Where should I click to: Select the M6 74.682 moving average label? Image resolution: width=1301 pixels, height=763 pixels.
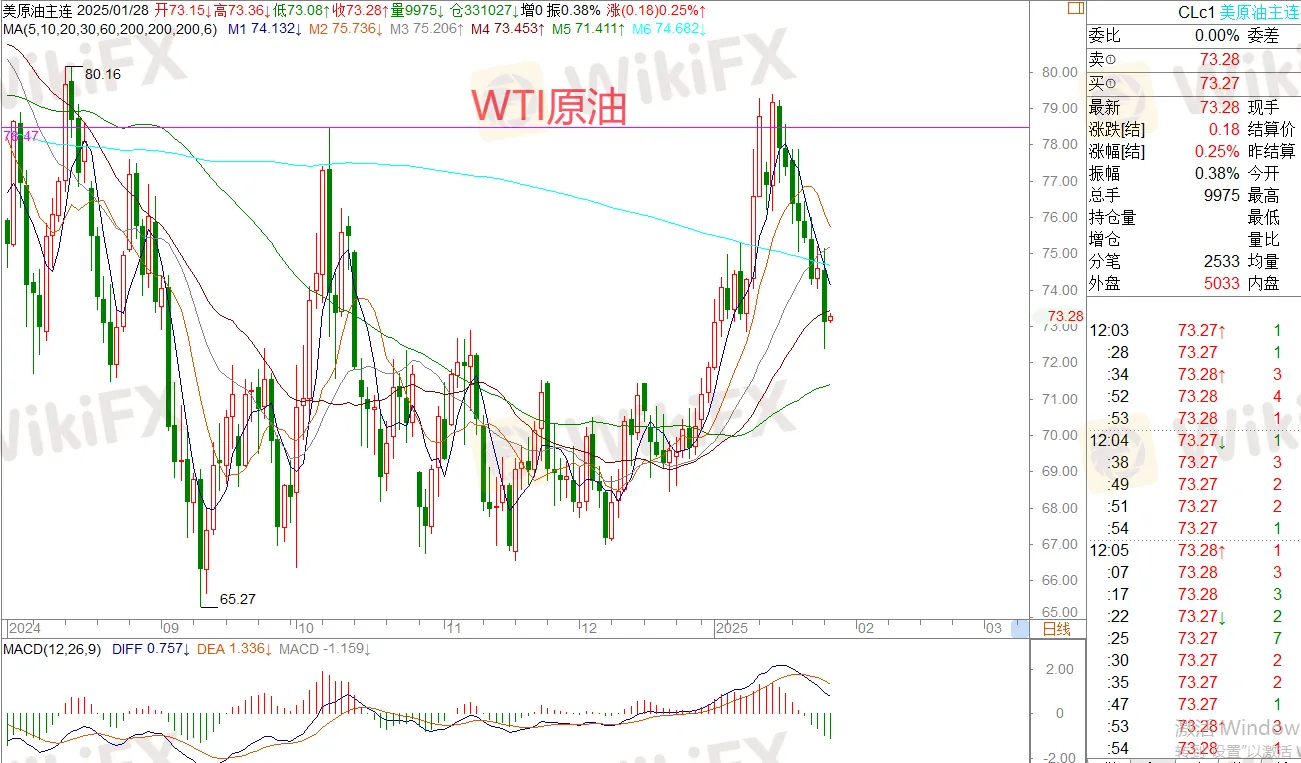667,28
